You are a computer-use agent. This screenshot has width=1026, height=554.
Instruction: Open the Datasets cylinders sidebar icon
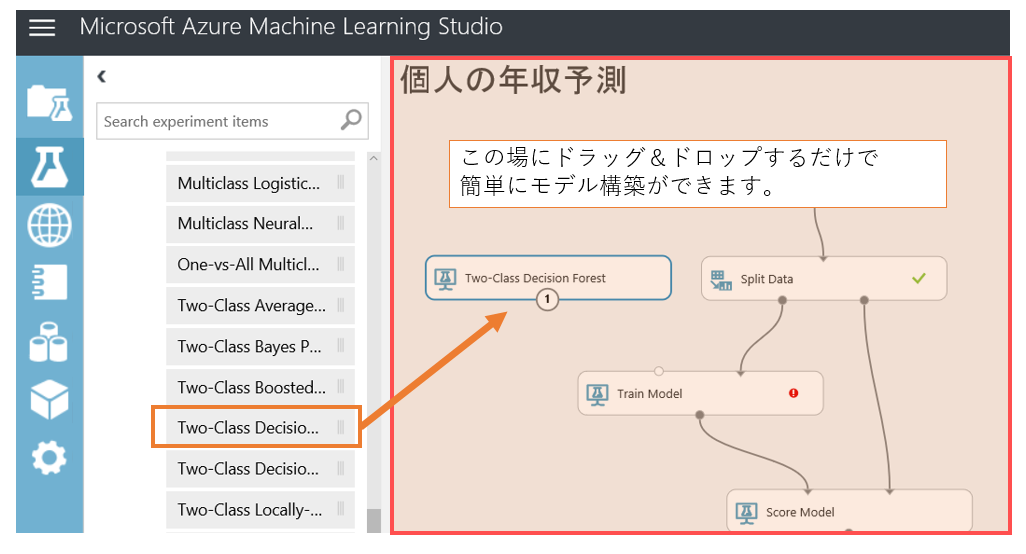[x=49, y=342]
